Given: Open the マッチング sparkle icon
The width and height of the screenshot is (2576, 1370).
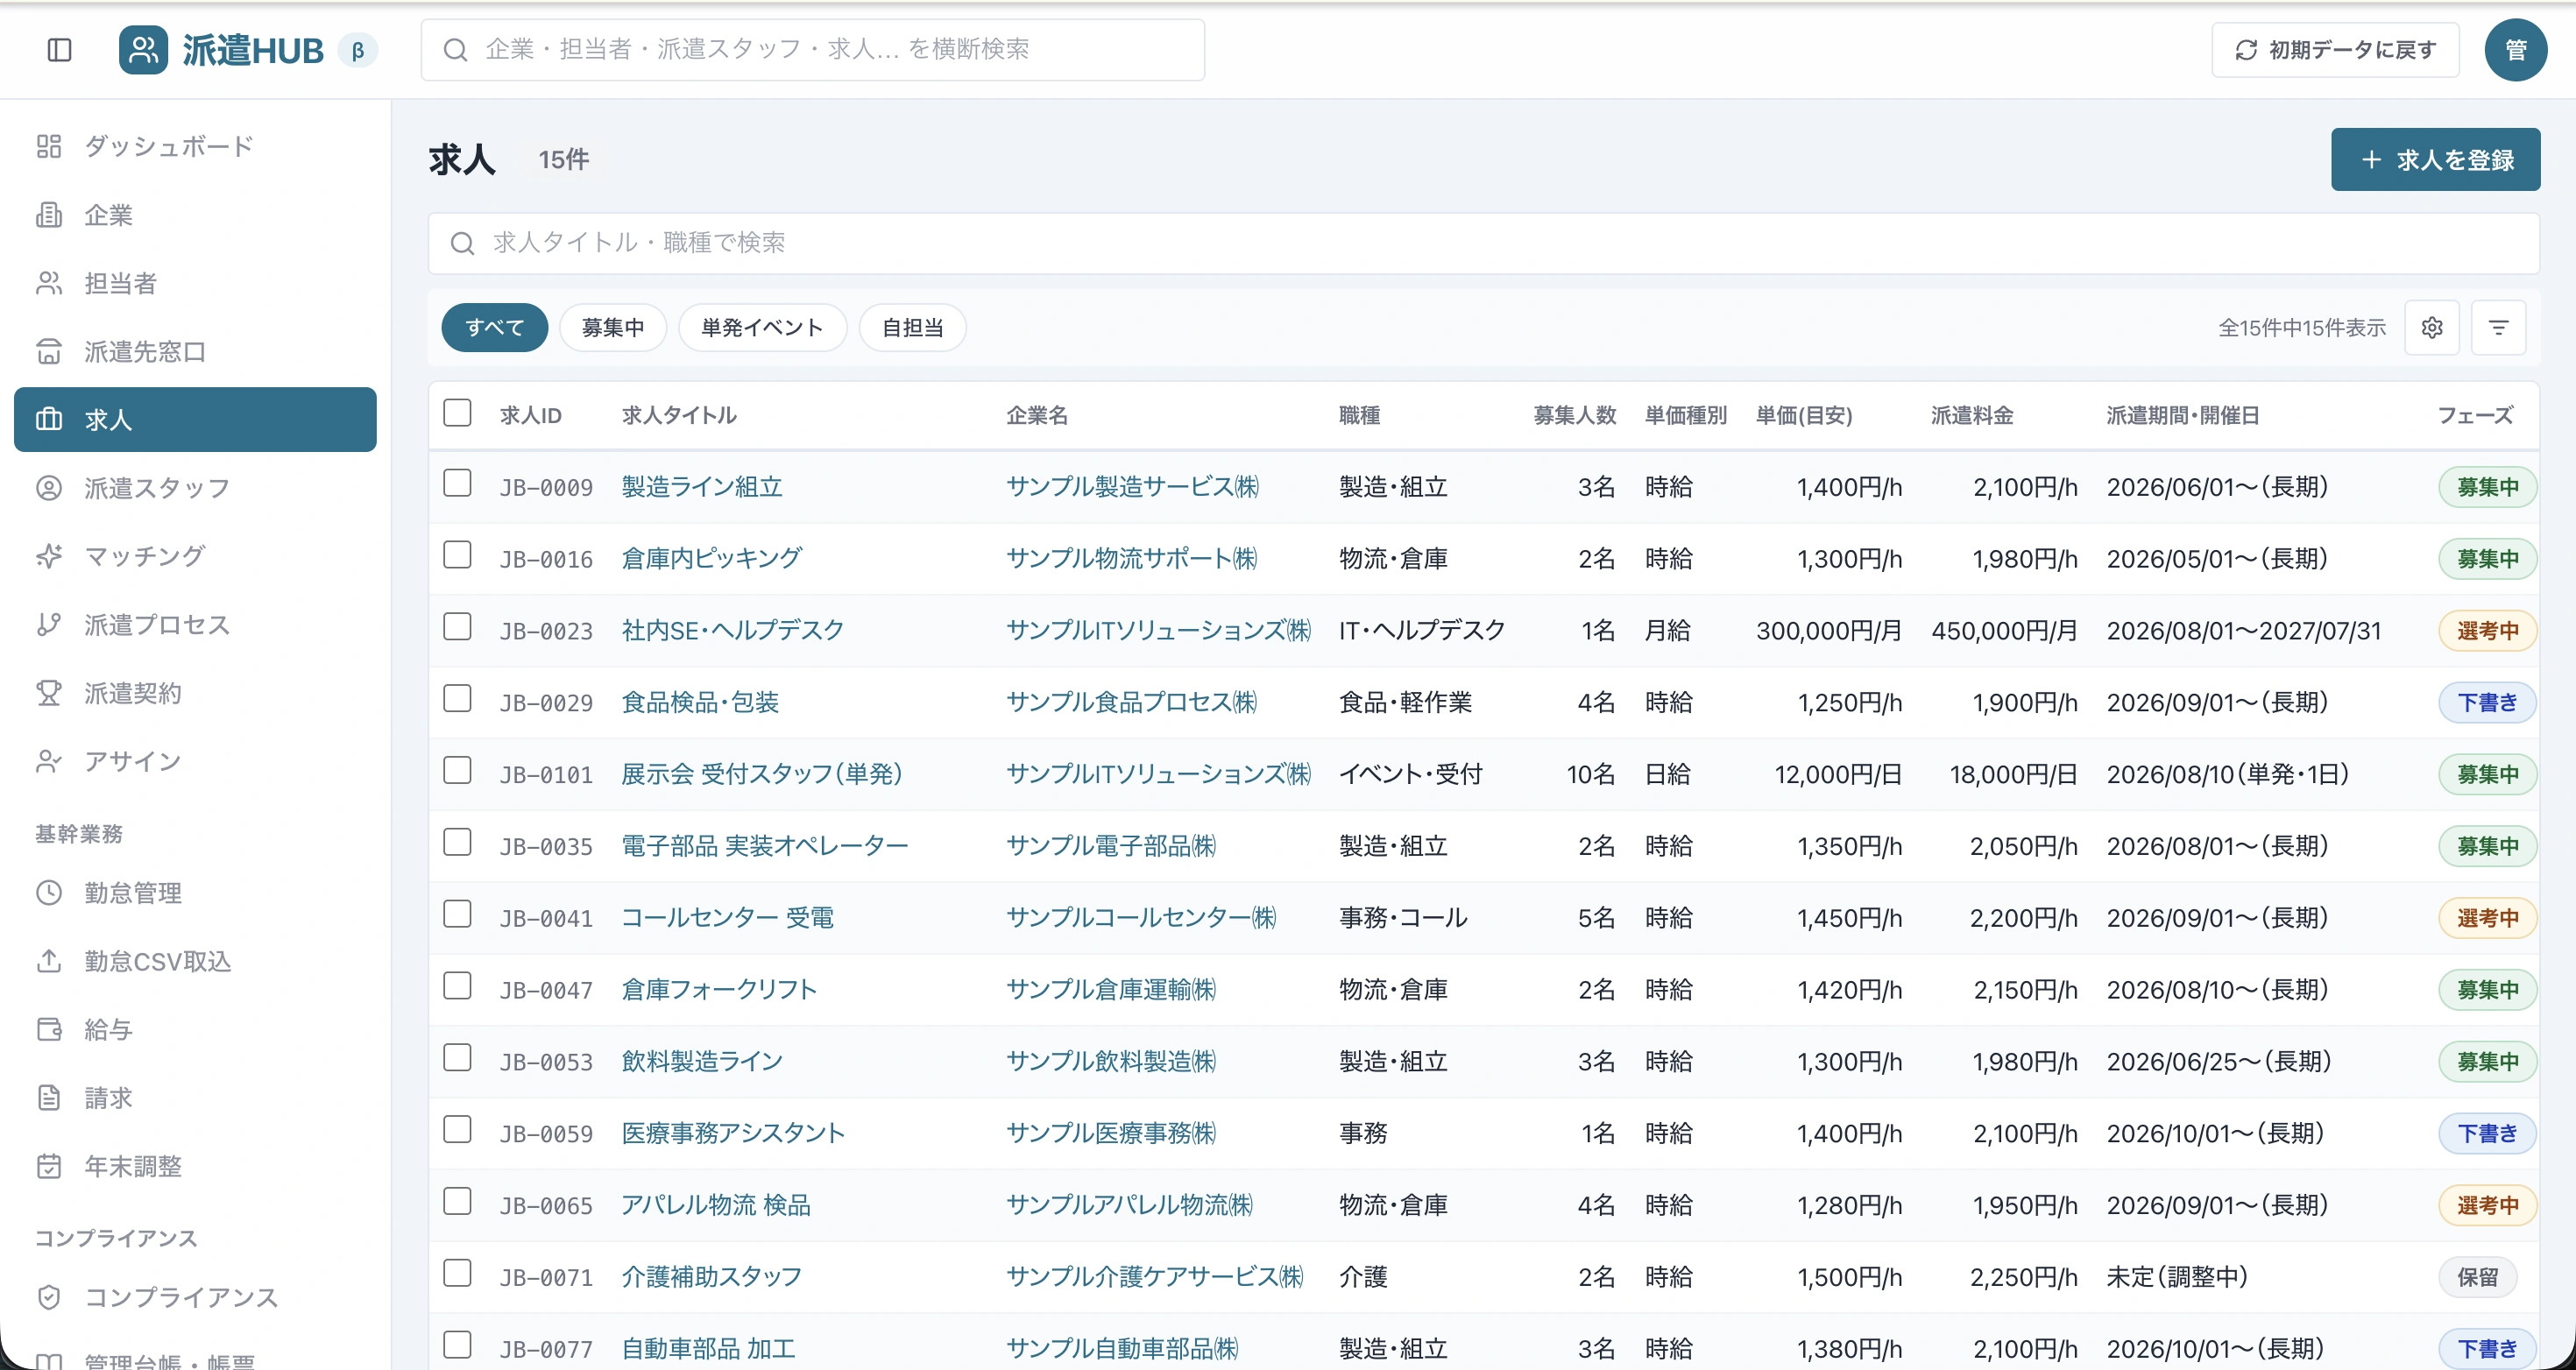Looking at the screenshot, I should 49,556.
